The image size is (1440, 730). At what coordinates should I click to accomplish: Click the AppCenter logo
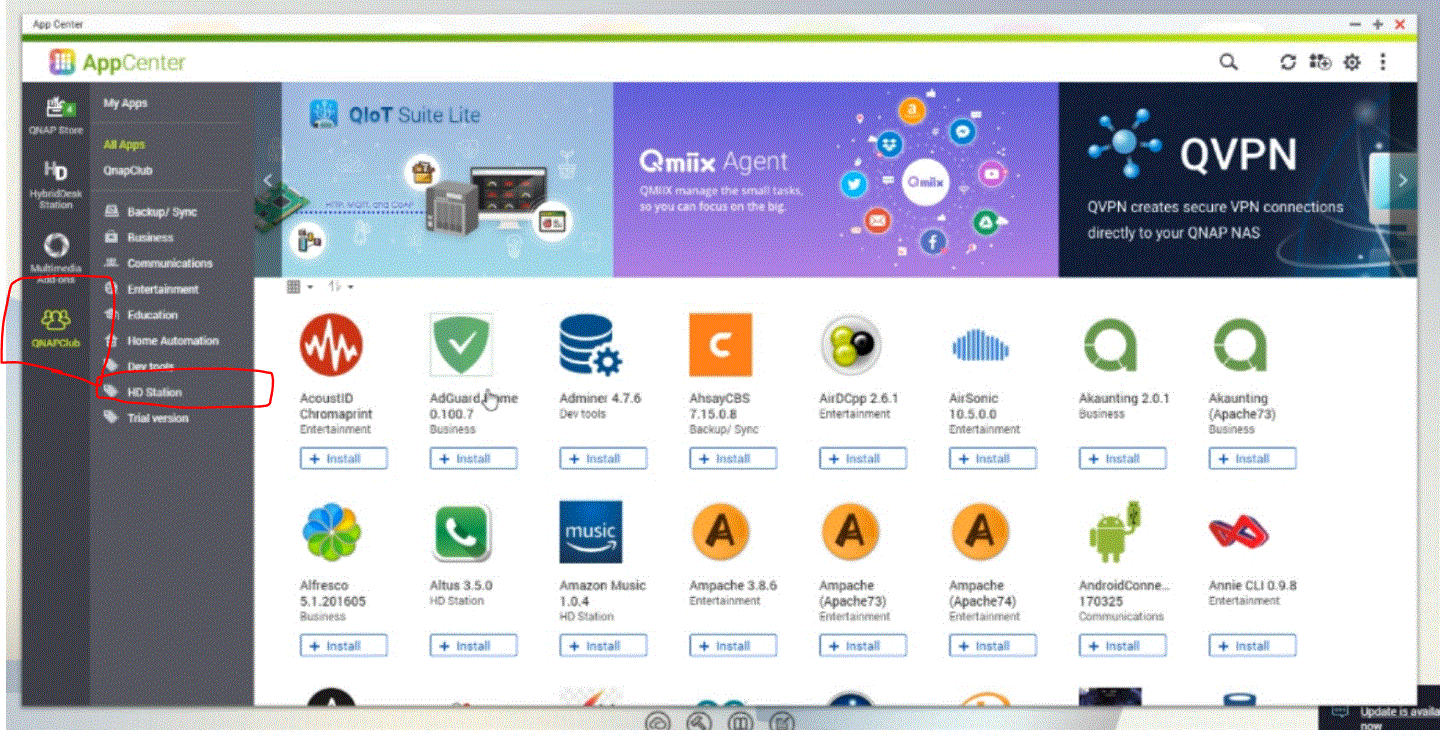(117, 62)
